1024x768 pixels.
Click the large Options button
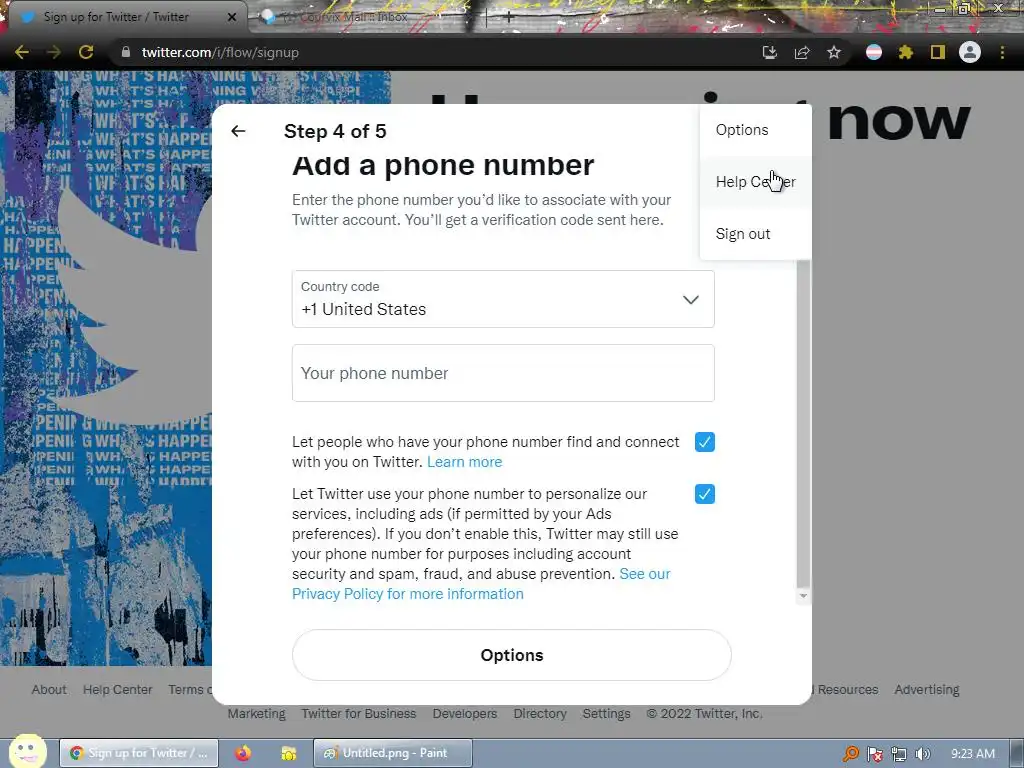coord(511,655)
